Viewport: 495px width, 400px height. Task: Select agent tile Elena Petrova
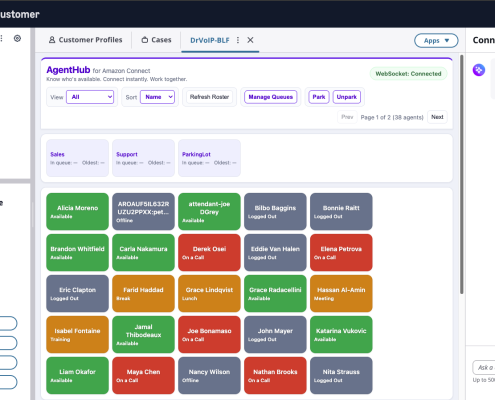click(x=341, y=253)
